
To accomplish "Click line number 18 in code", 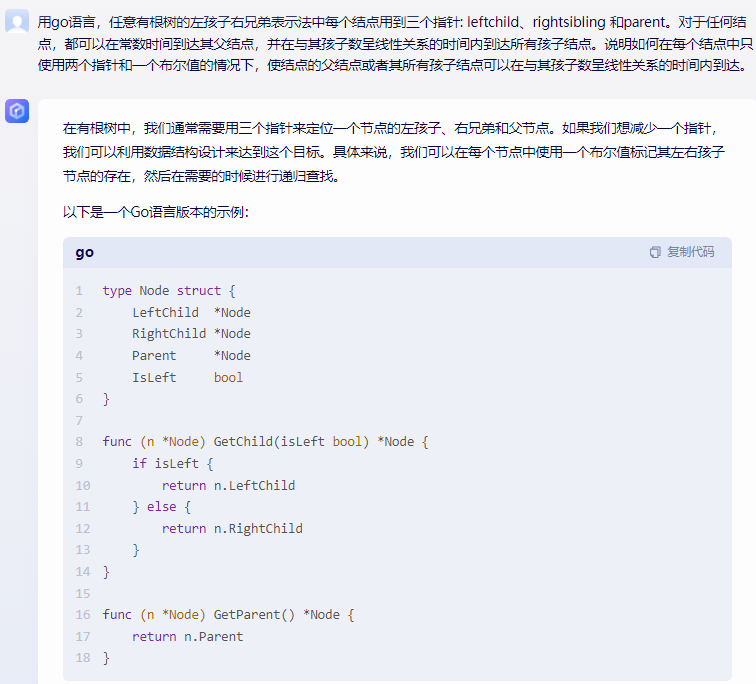I will tap(82, 657).
